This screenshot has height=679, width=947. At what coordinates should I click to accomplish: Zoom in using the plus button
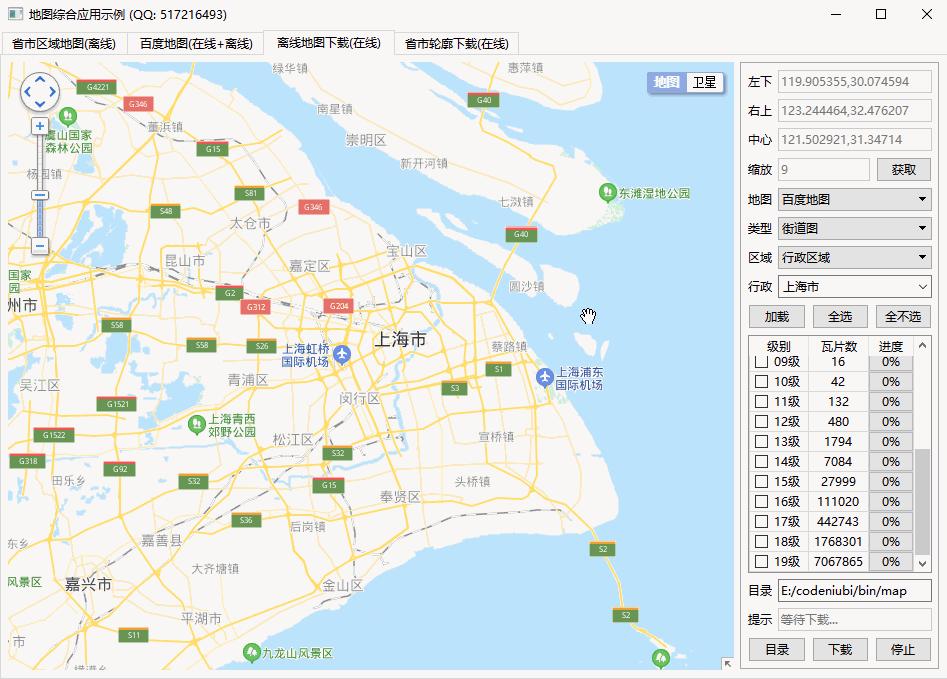(39, 126)
